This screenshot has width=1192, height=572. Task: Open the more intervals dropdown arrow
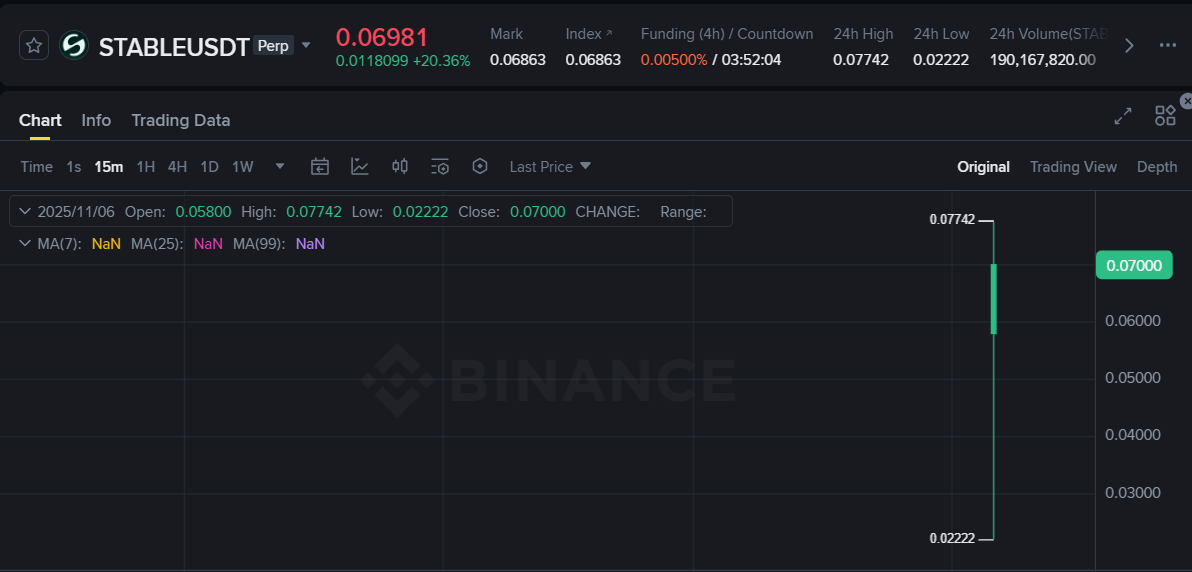[280, 166]
